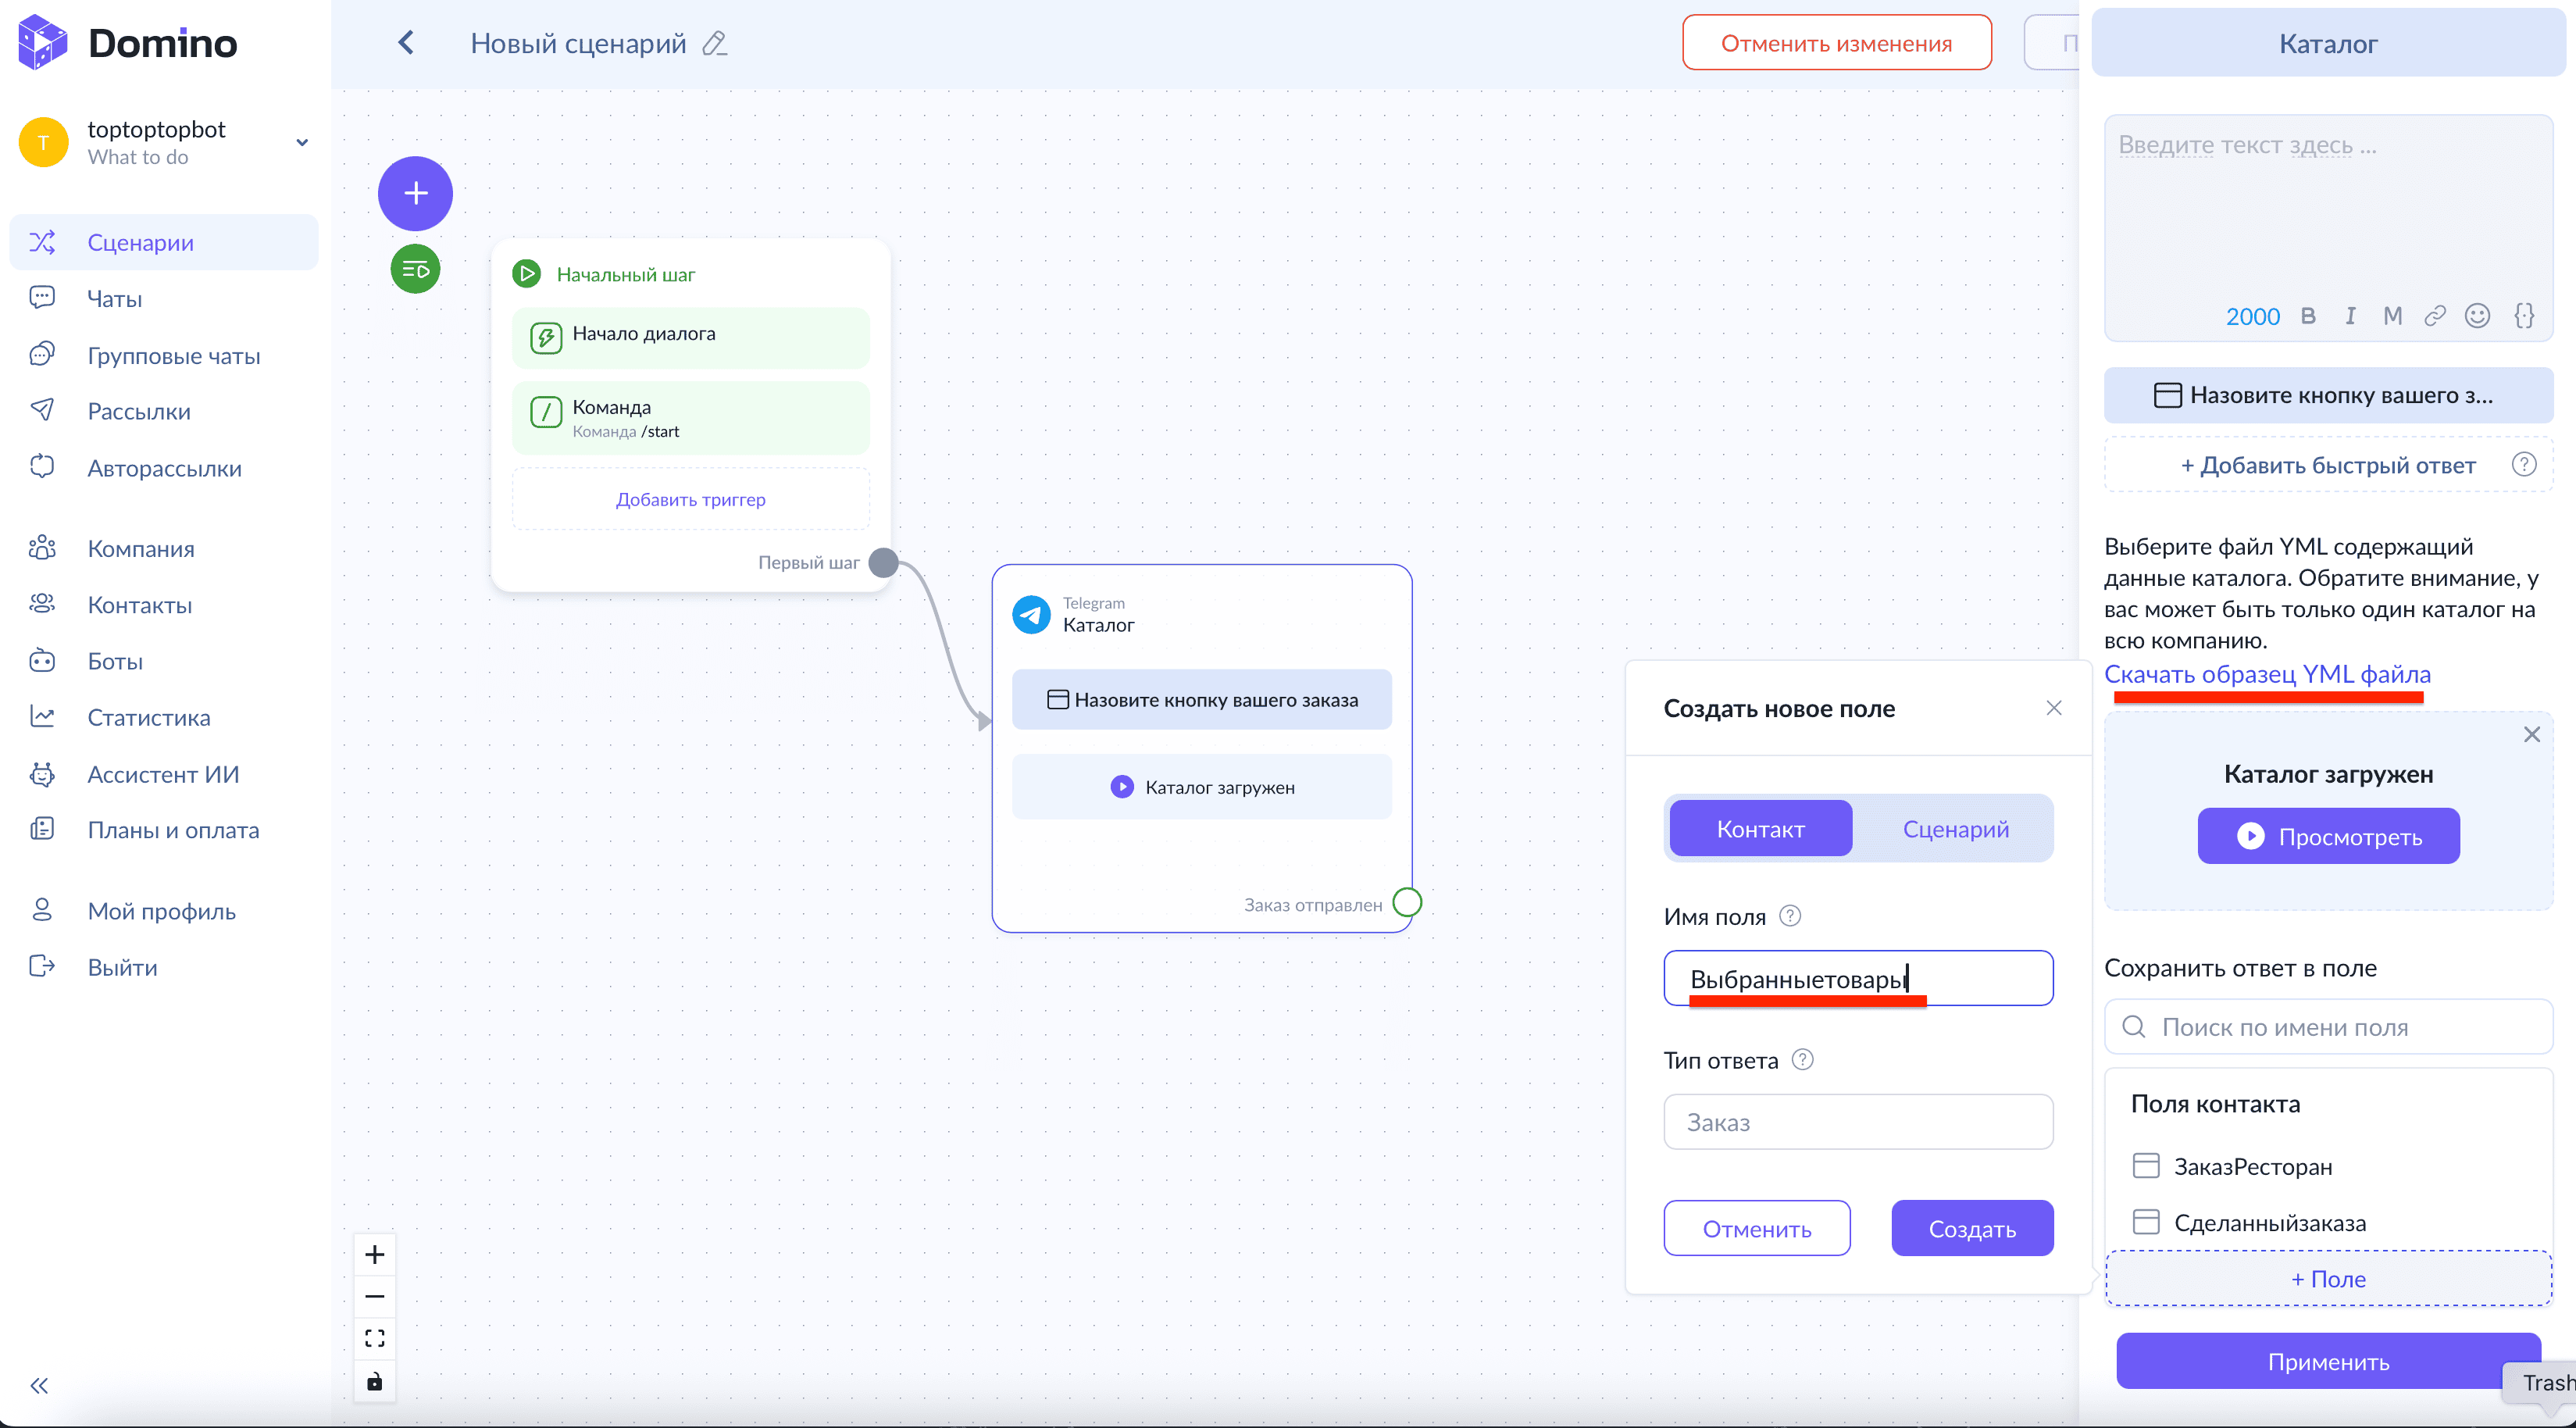Click Скачать образец YML файла link
The image size is (2576, 1428).
[2267, 674]
